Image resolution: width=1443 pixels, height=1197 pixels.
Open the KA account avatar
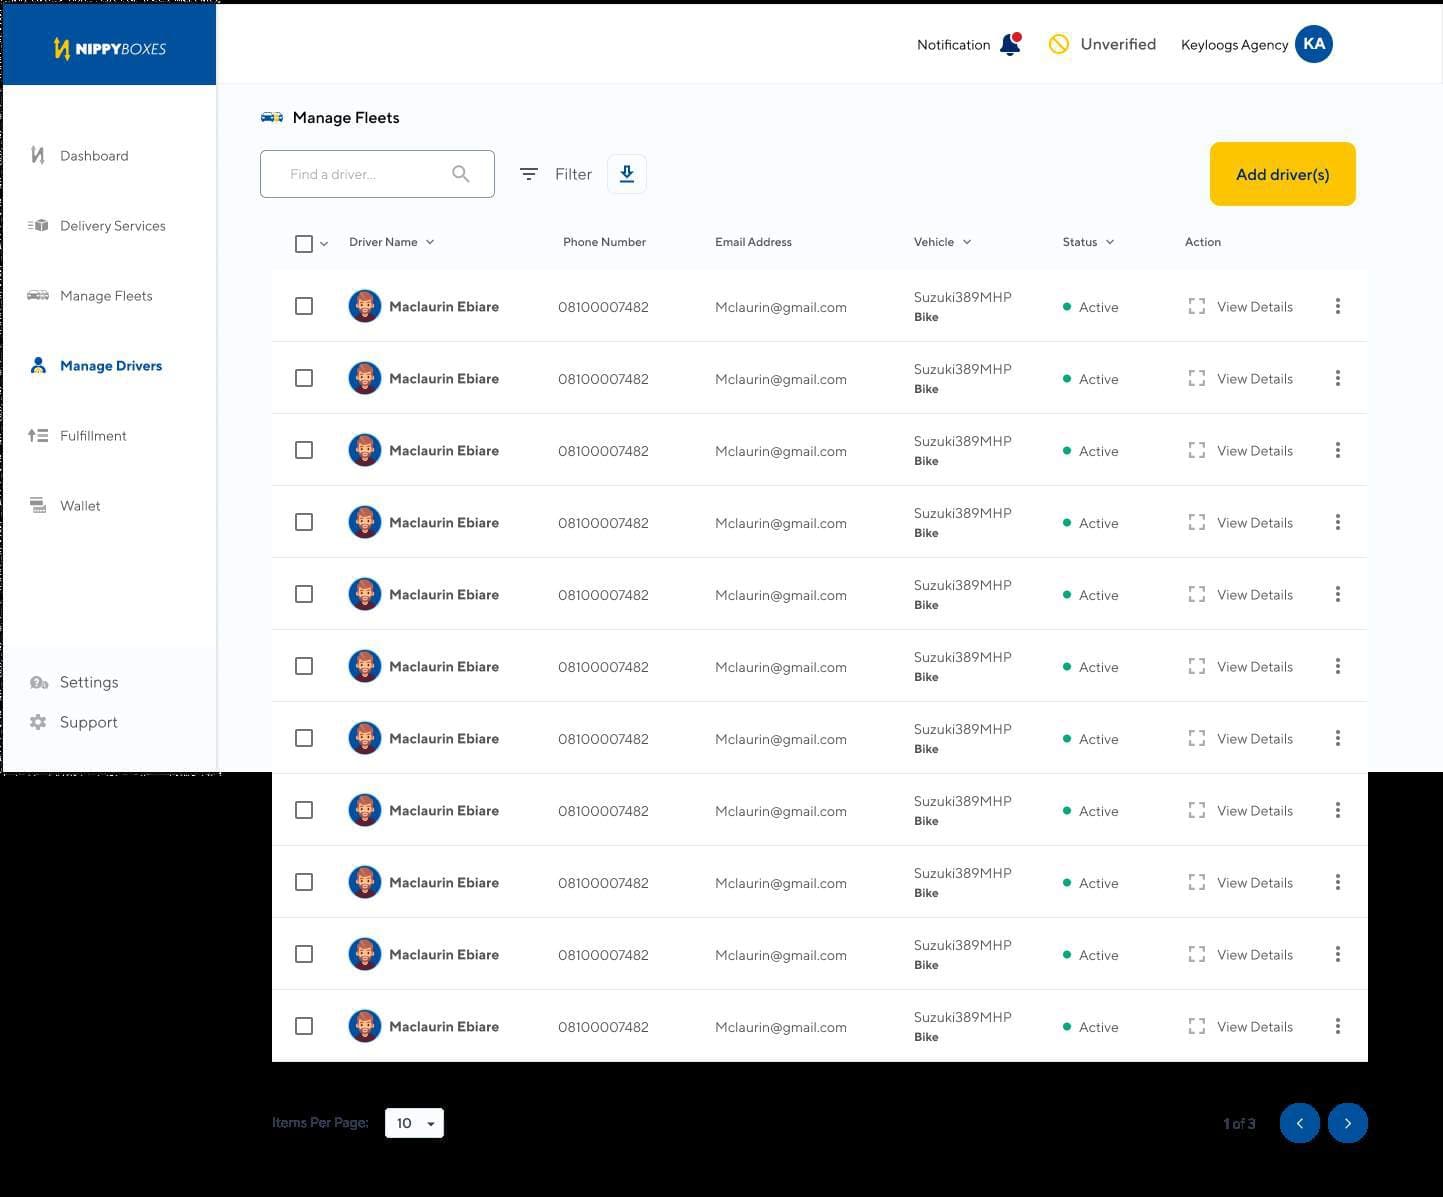point(1314,44)
